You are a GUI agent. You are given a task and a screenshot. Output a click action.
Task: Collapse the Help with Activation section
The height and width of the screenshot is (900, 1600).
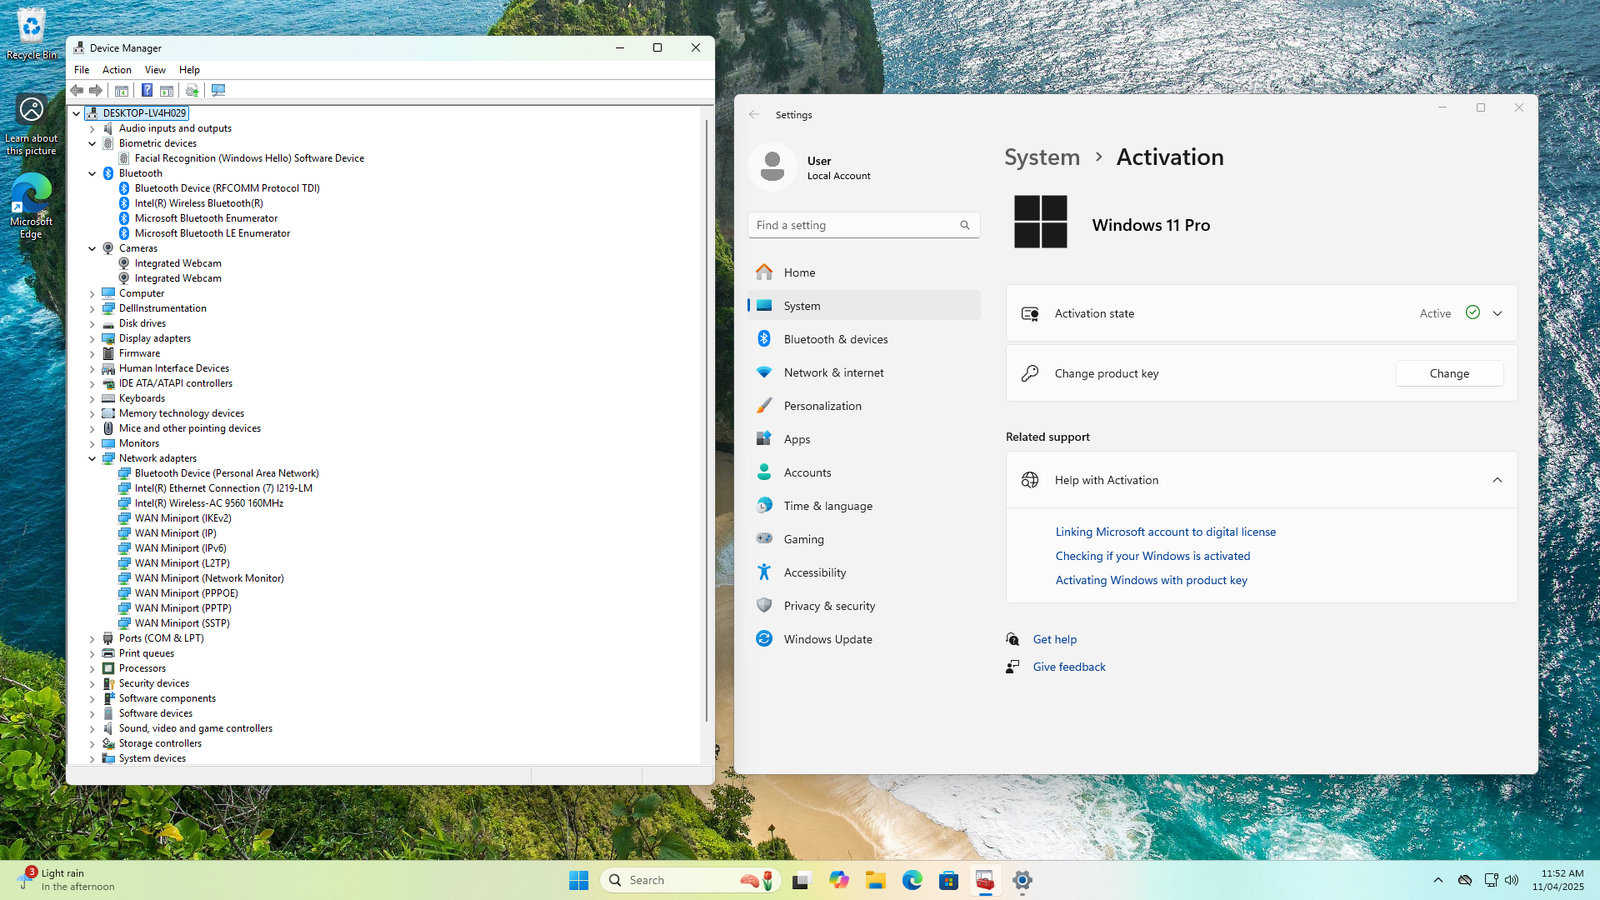[1497, 480]
